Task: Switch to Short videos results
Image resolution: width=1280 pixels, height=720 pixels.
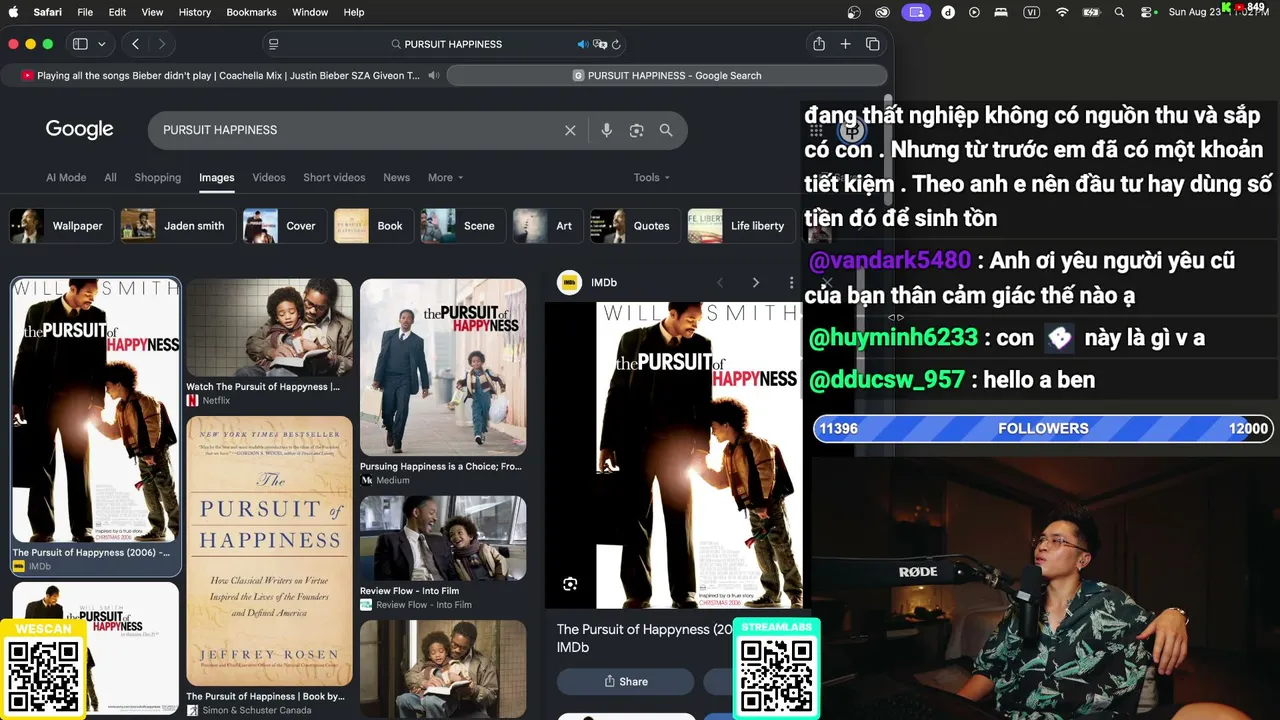Action: (x=334, y=177)
